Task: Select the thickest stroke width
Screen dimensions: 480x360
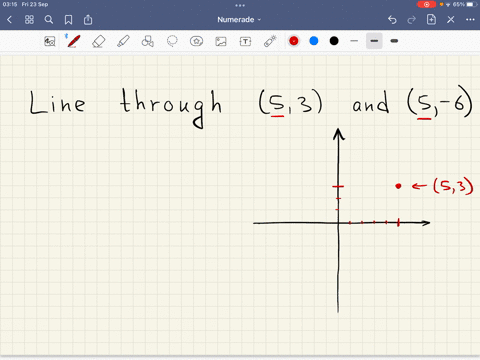Action: click(394, 41)
